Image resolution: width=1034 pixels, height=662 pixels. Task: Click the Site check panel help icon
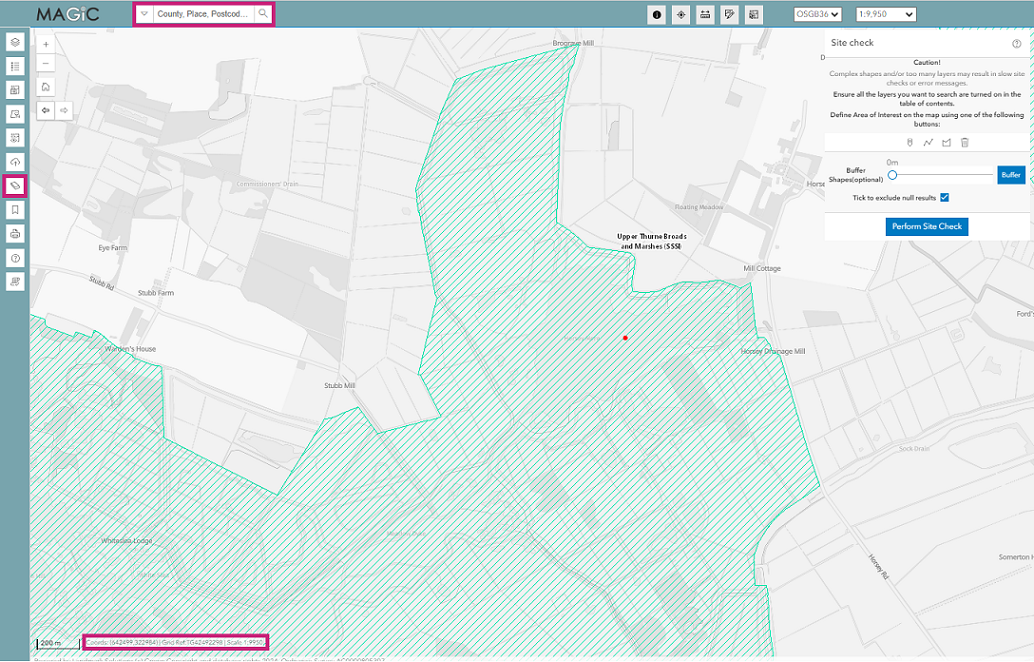(1016, 44)
